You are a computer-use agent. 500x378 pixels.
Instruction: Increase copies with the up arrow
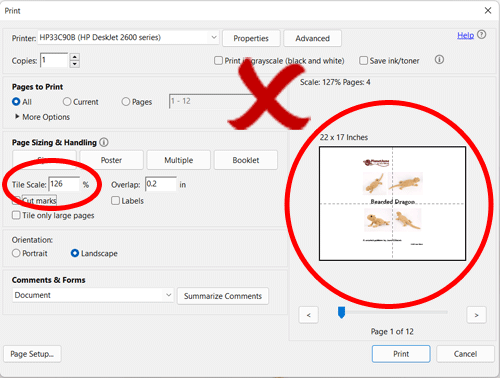(x=75, y=57)
